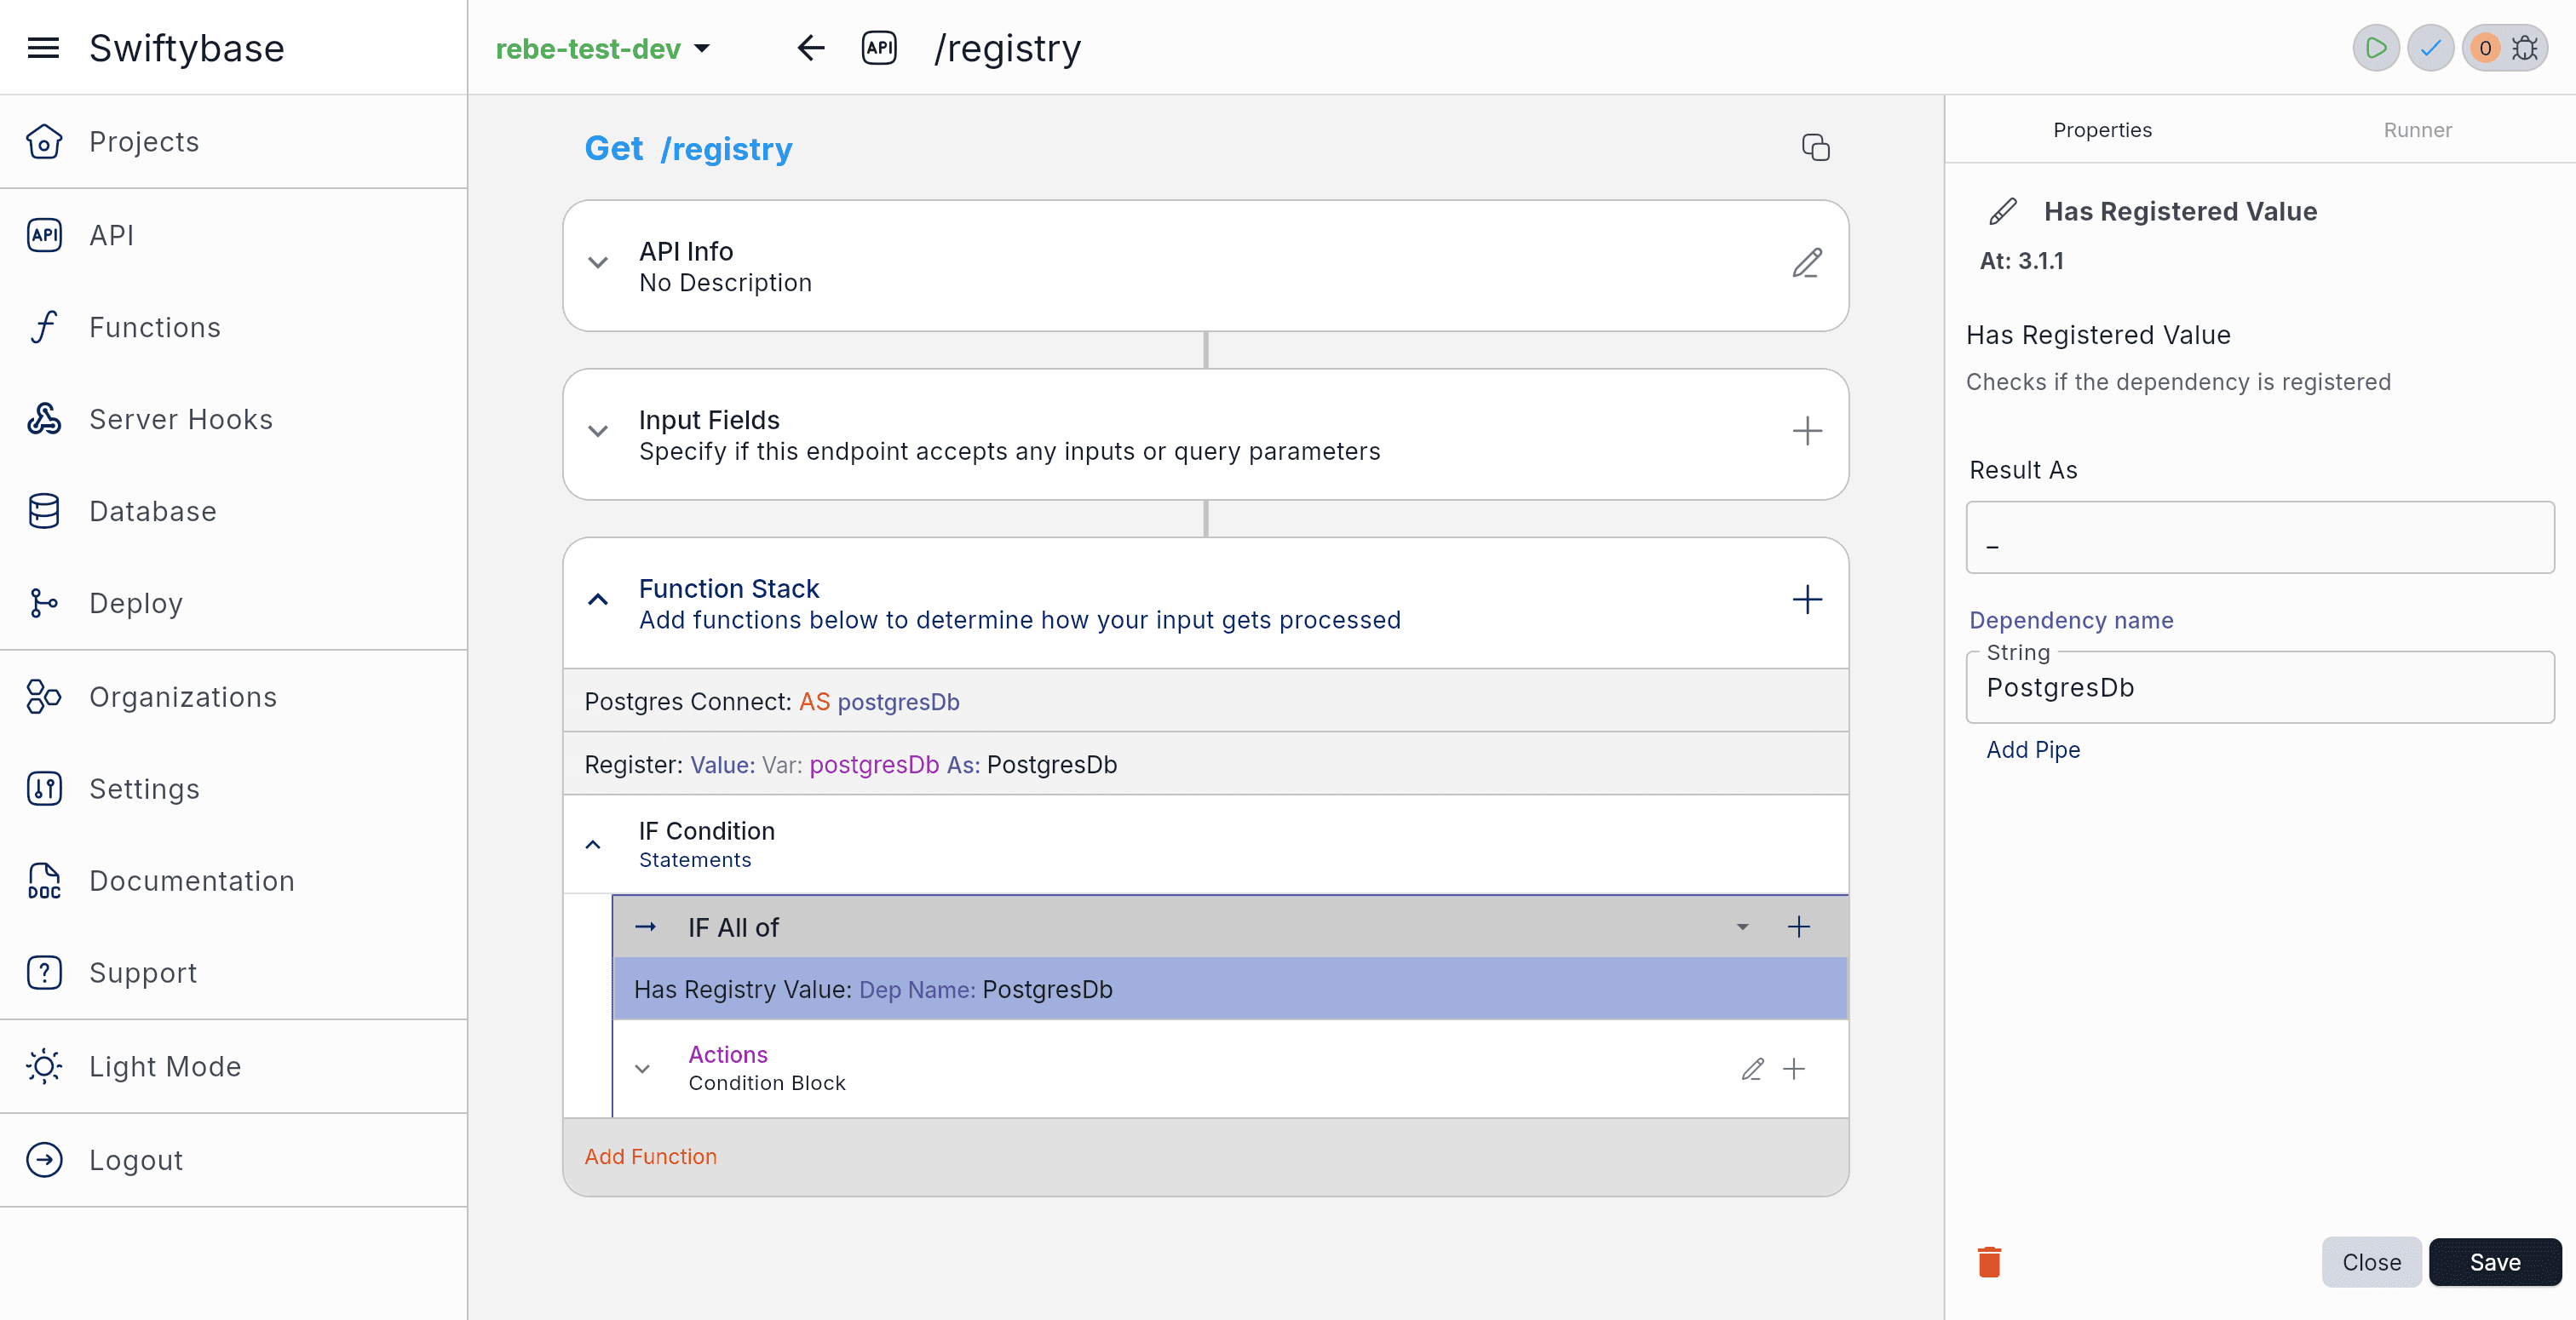Screen dimensions: 2576x1320
Task: Click the Add Pipe link
Action: click(2032, 750)
